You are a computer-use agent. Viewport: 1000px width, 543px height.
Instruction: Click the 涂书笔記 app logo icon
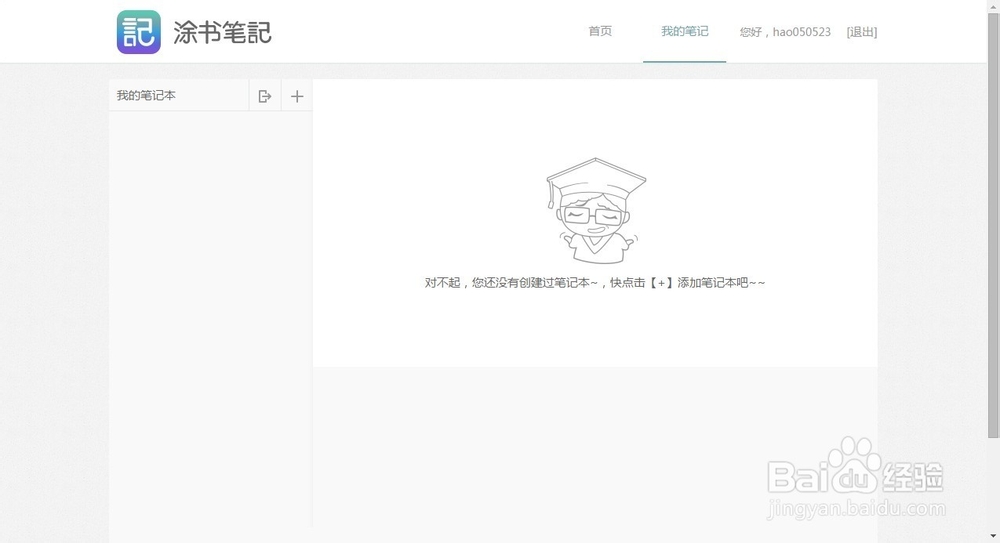tap(138, 32)
